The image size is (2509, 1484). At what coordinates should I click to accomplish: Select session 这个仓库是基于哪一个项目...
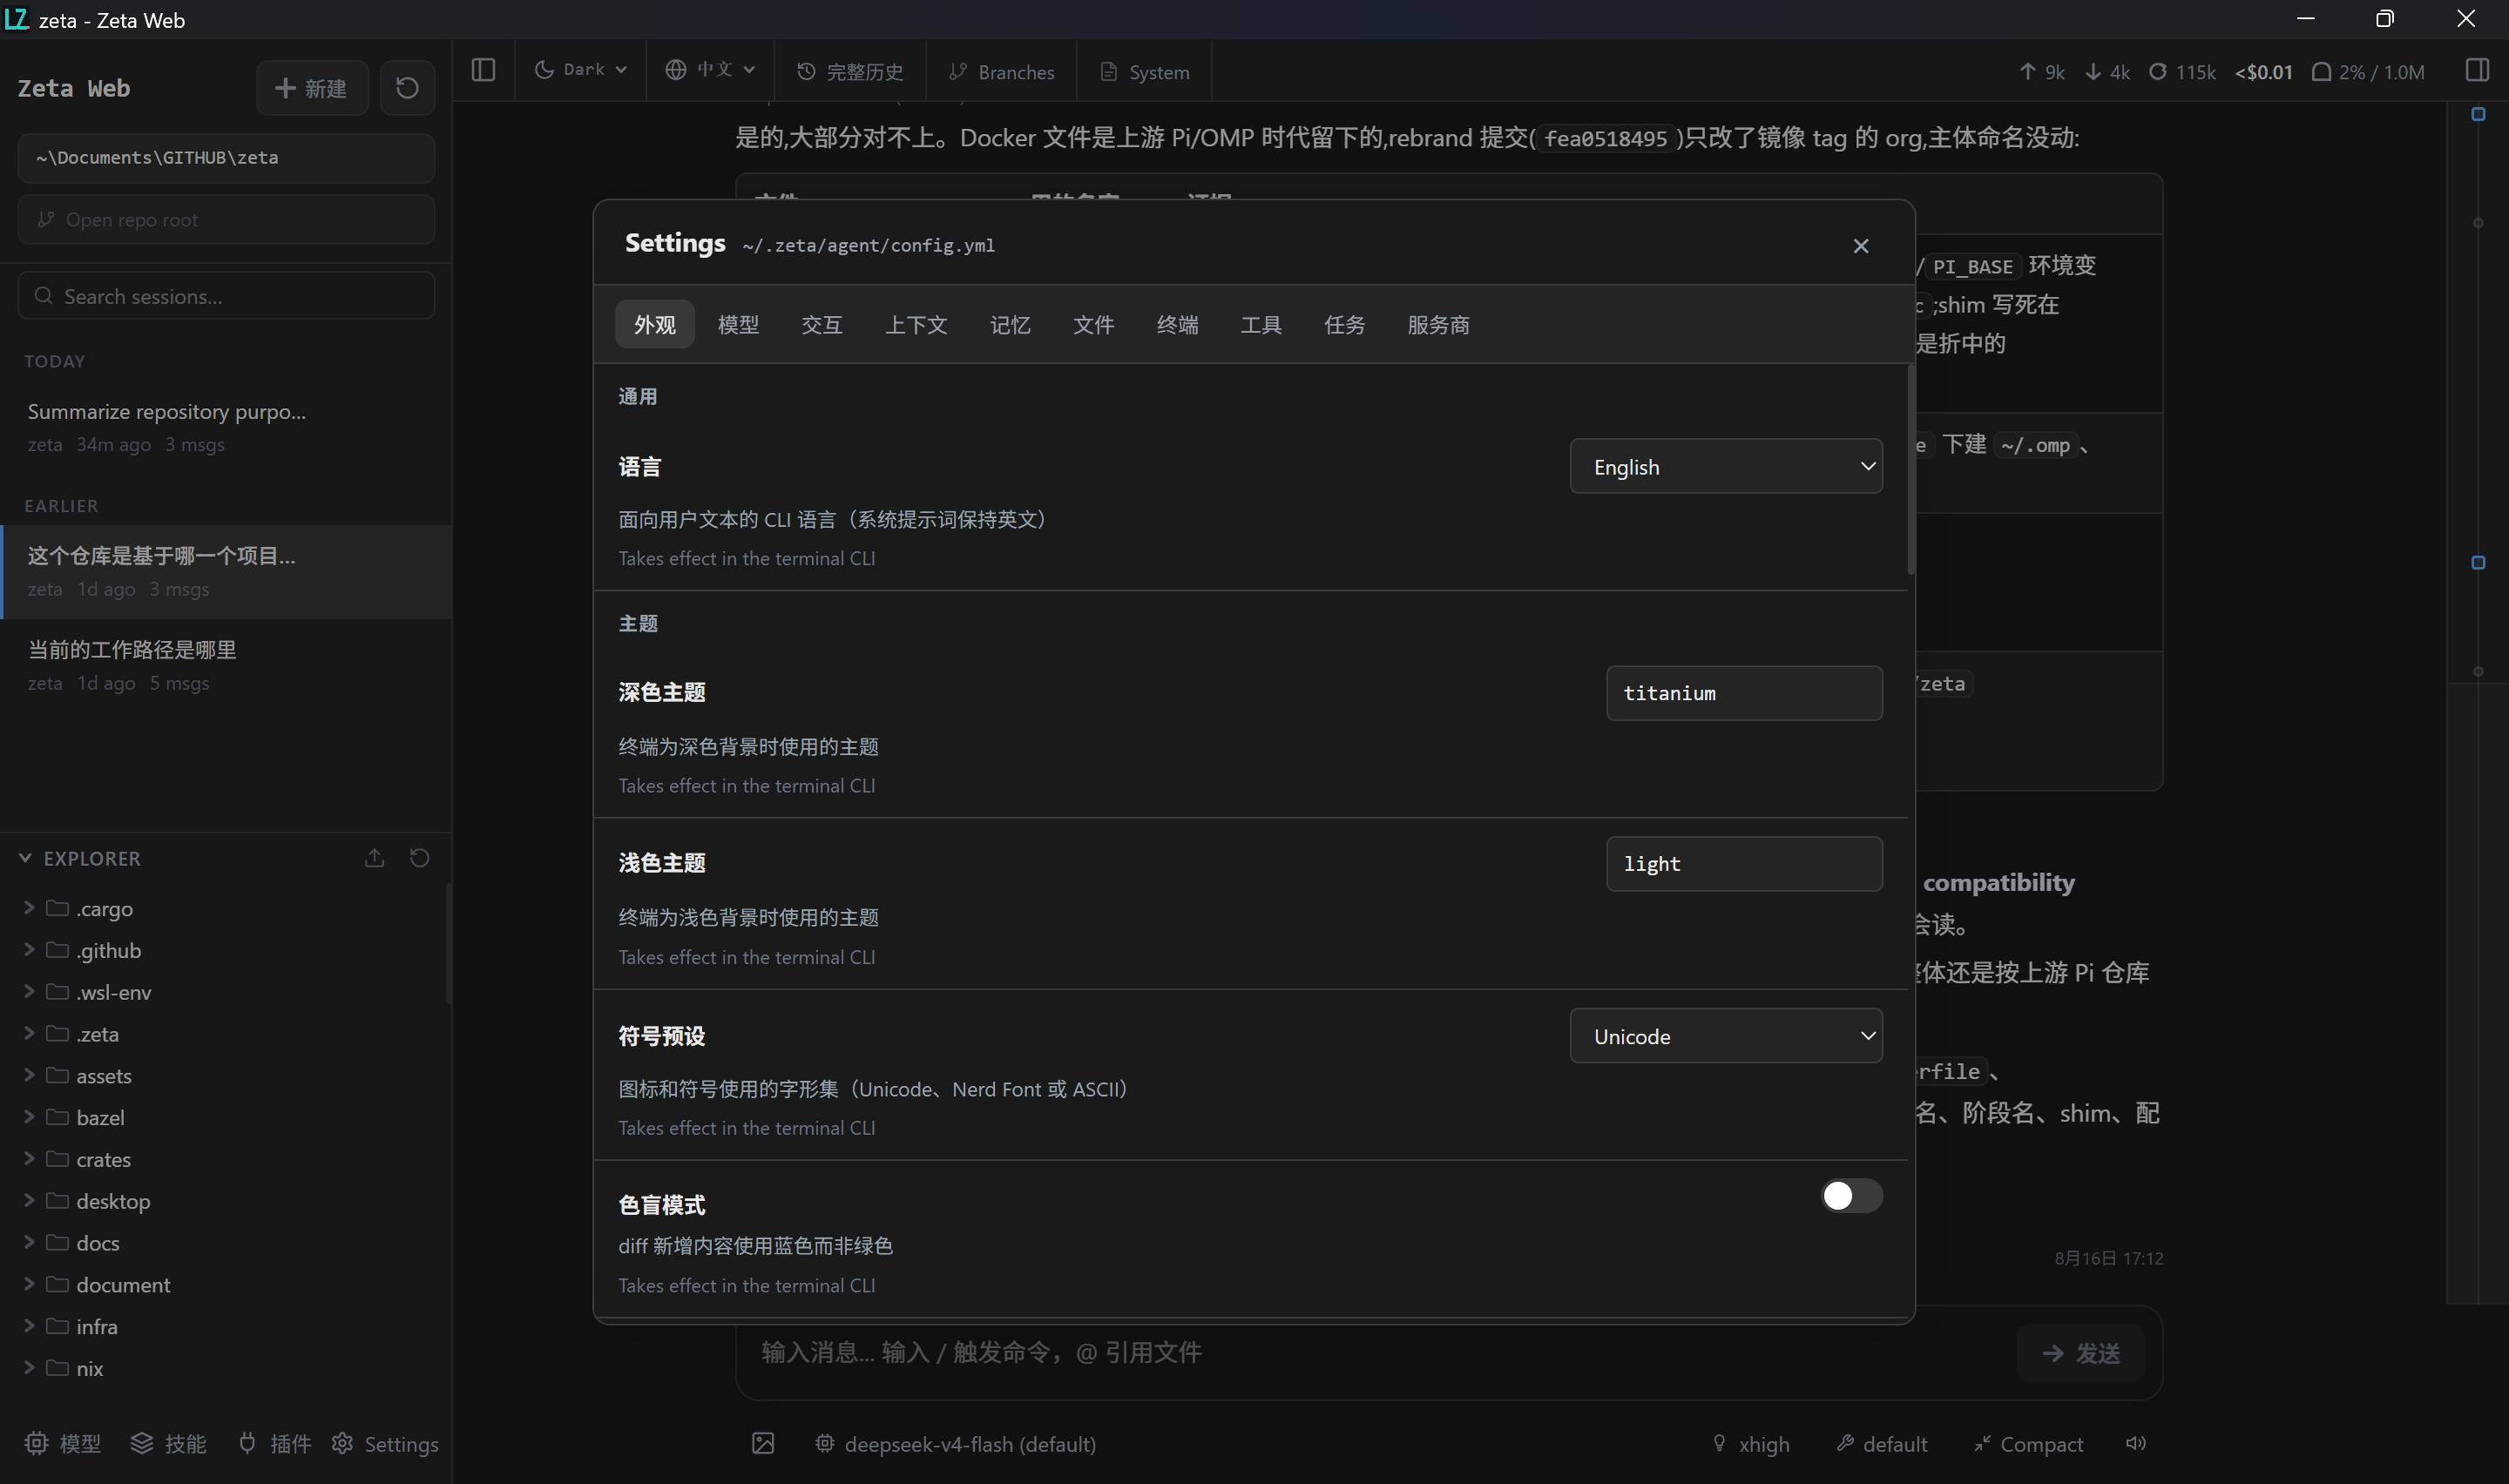point(226,572)
